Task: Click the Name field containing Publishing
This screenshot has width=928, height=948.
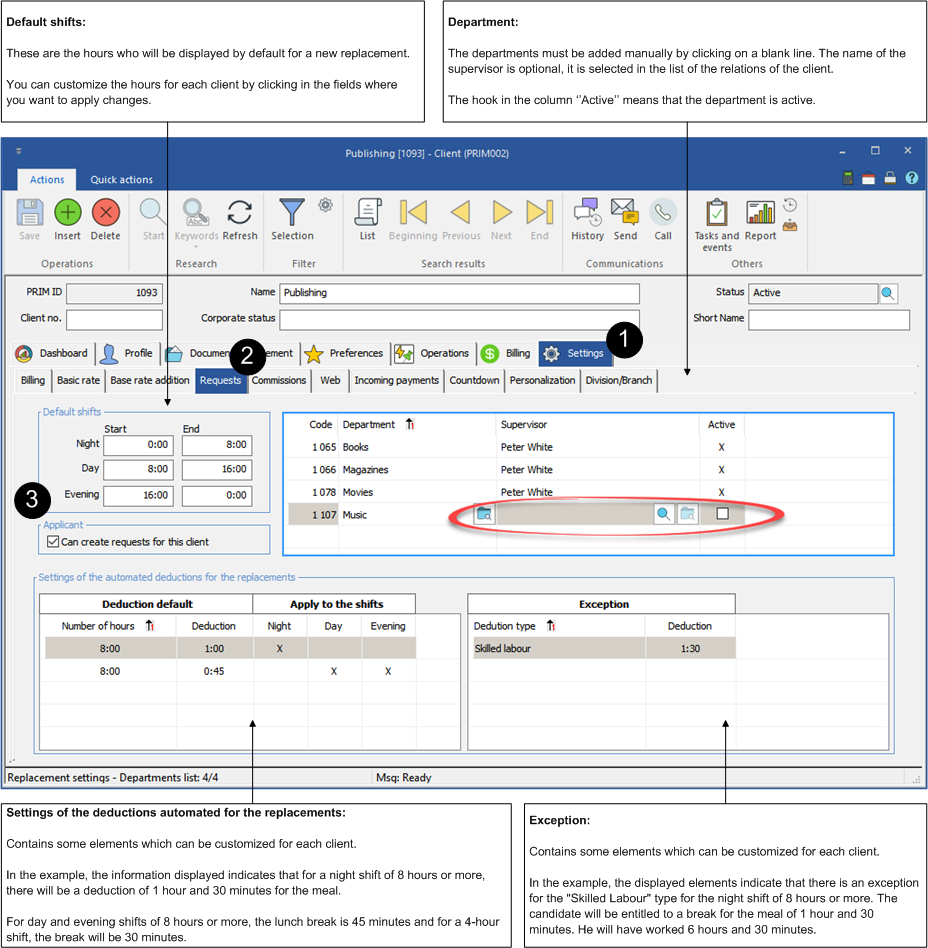Action: [x=459, y=293]
